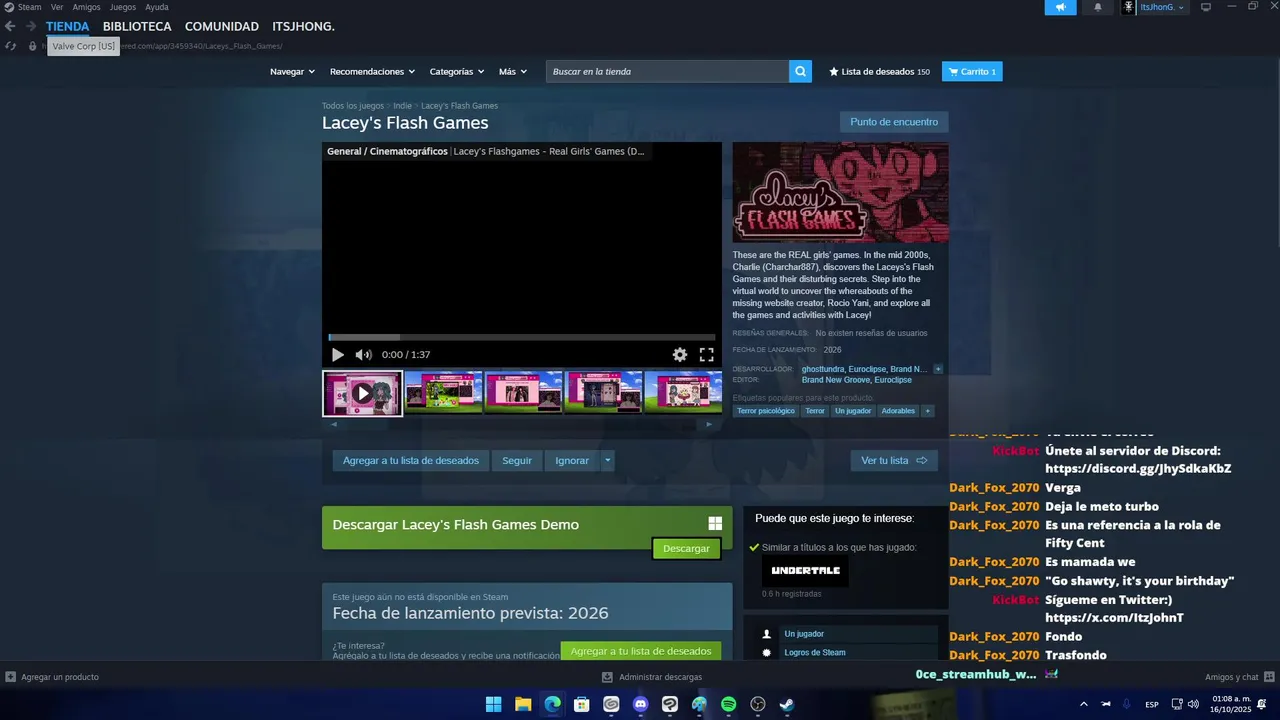
Task: Open the Amigos menu
Action: tap(87, 7)
